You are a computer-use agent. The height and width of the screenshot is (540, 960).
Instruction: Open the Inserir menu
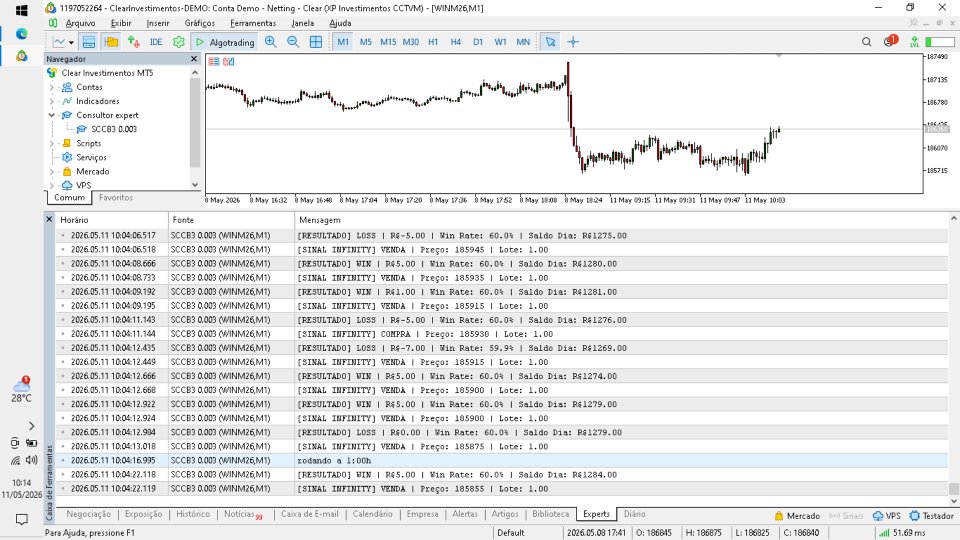tap(158, 23)
